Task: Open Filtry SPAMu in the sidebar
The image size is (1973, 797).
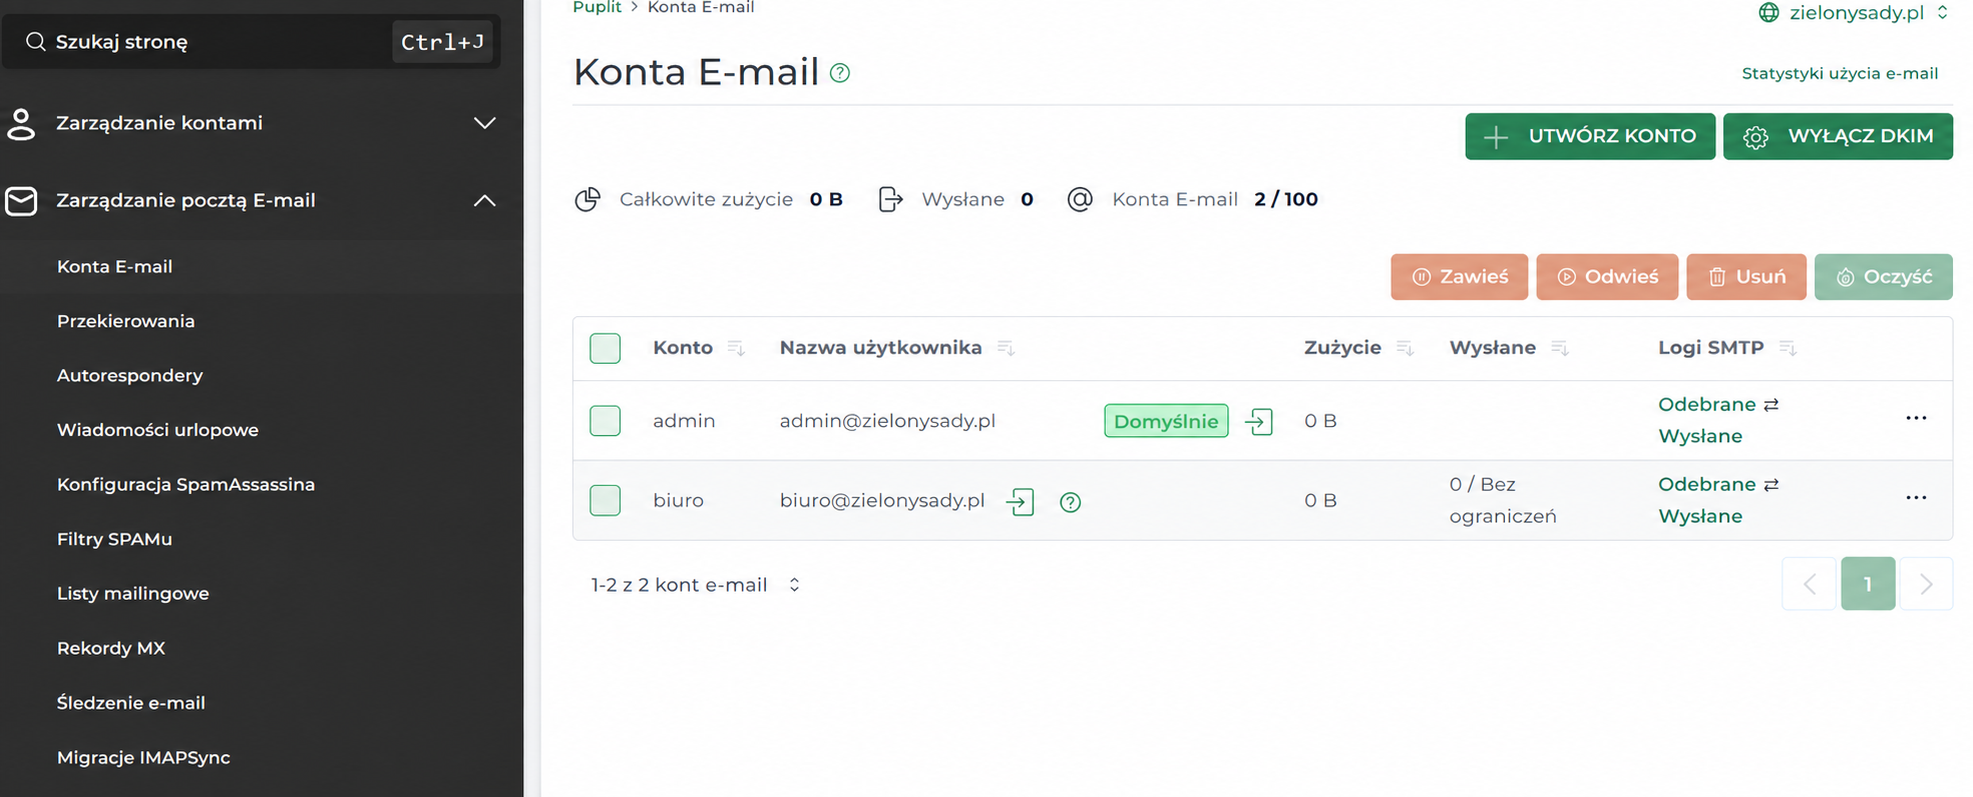Action: [115, 539]
